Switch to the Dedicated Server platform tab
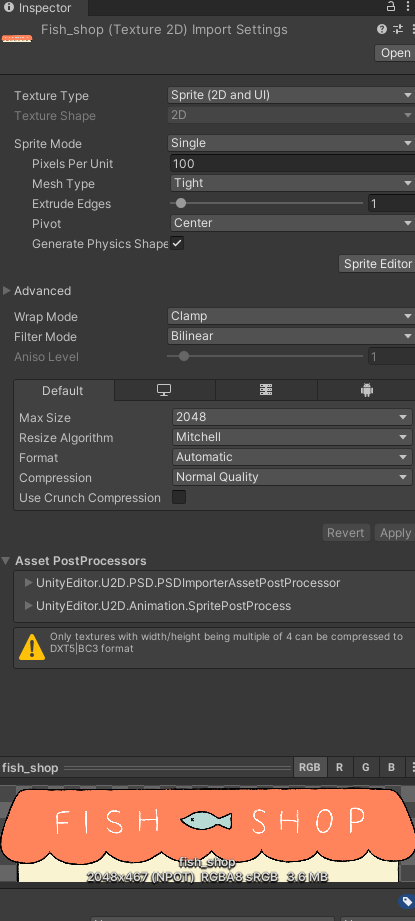The height and width of the screenshot is (921, 415). 266,391
